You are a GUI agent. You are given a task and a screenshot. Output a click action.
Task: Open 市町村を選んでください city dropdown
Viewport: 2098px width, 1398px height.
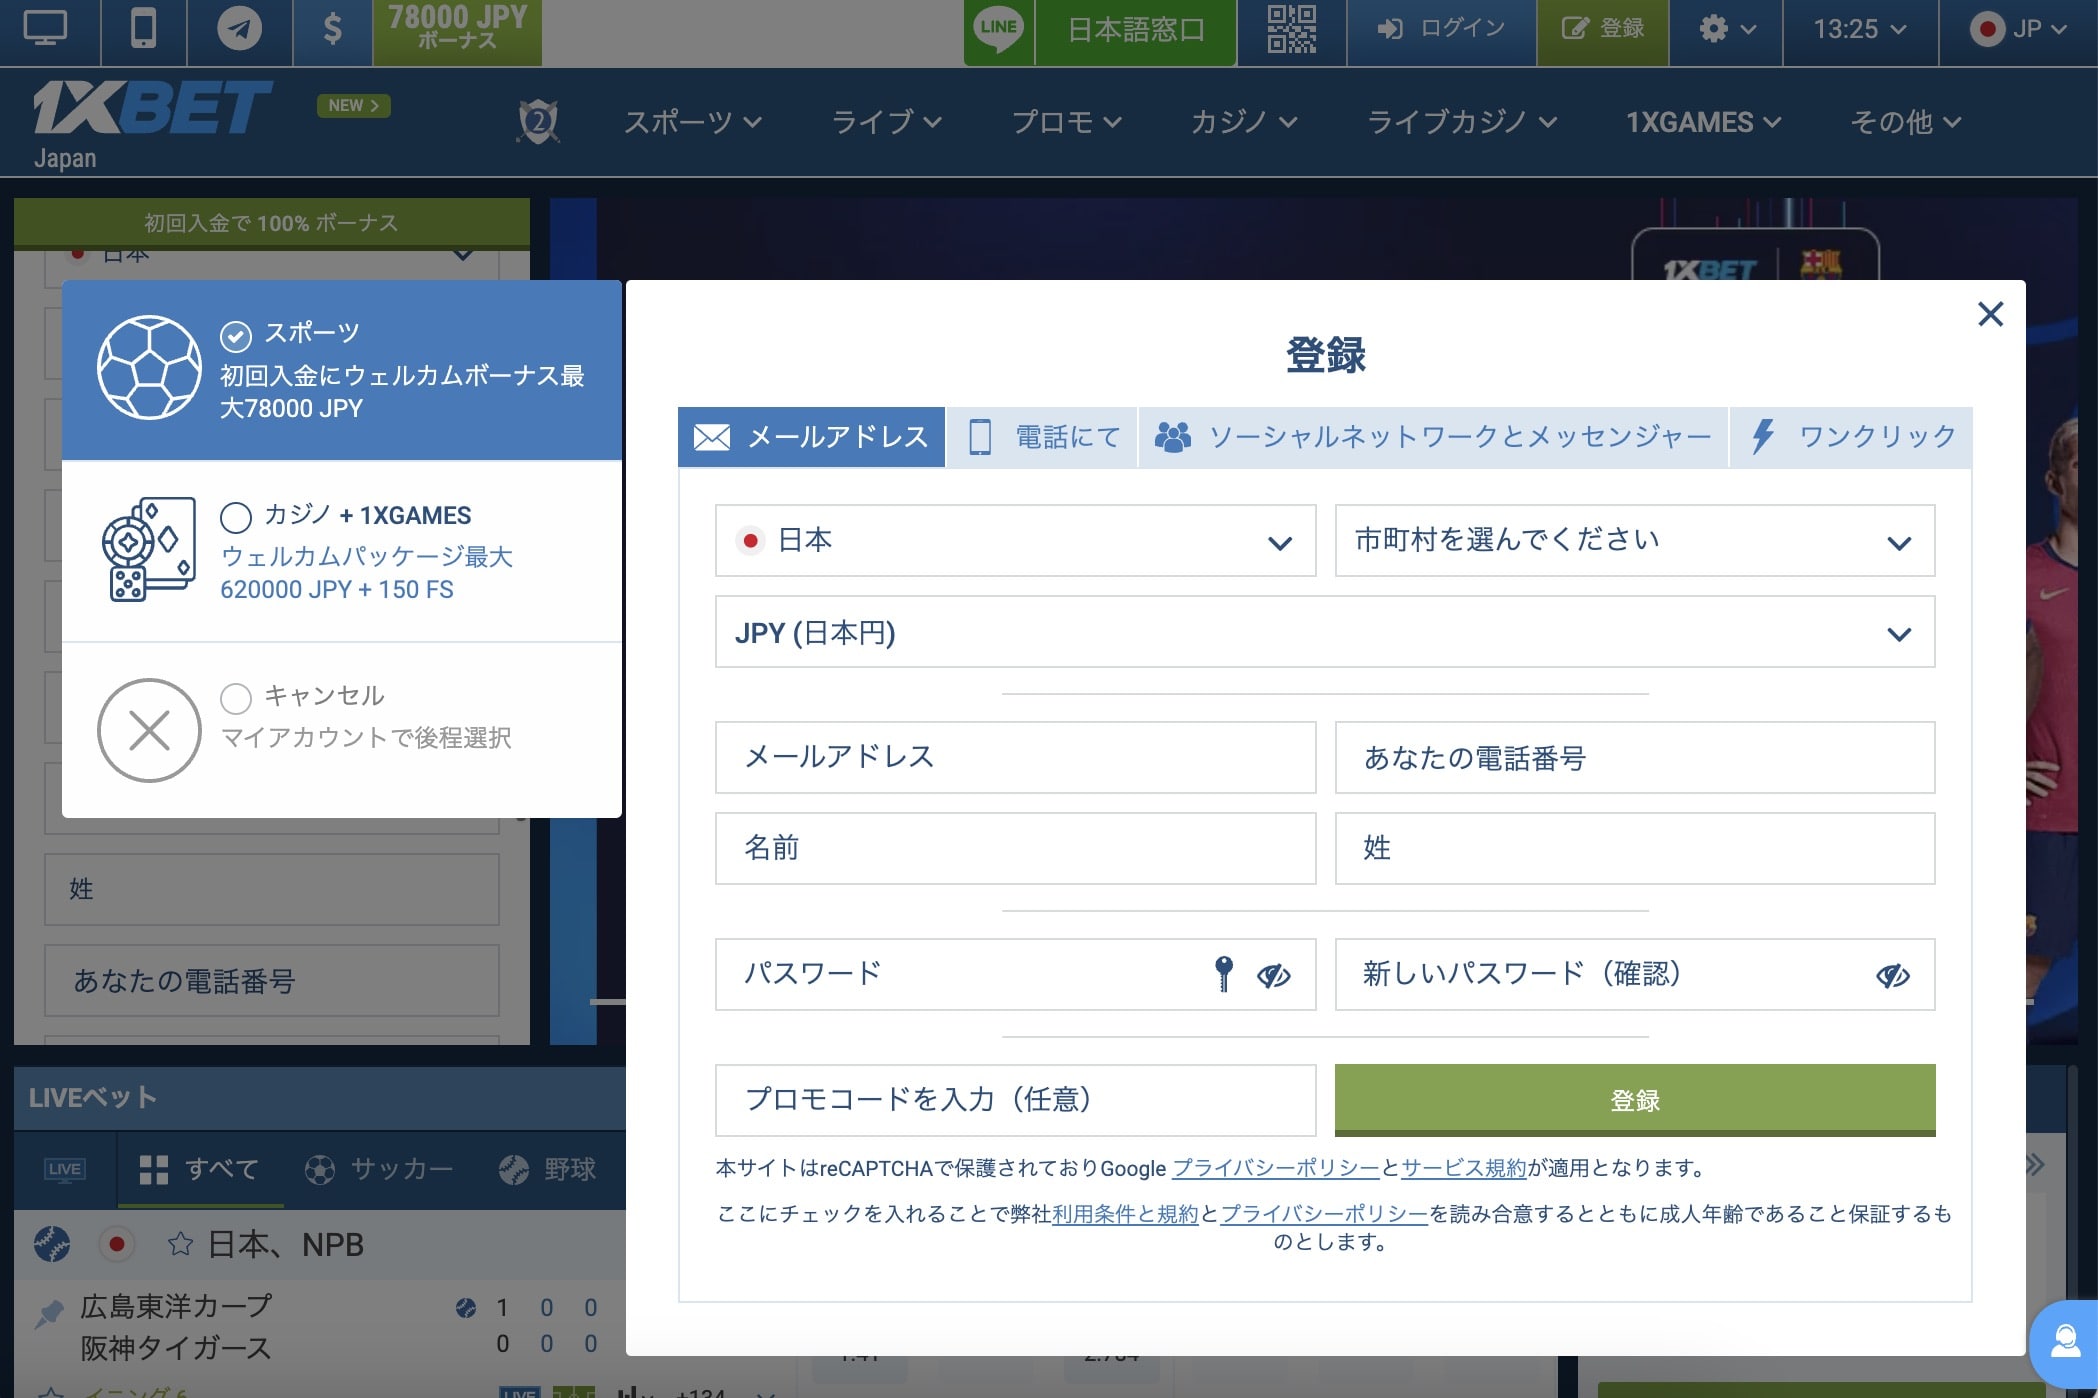click(x=1634, y=540)
